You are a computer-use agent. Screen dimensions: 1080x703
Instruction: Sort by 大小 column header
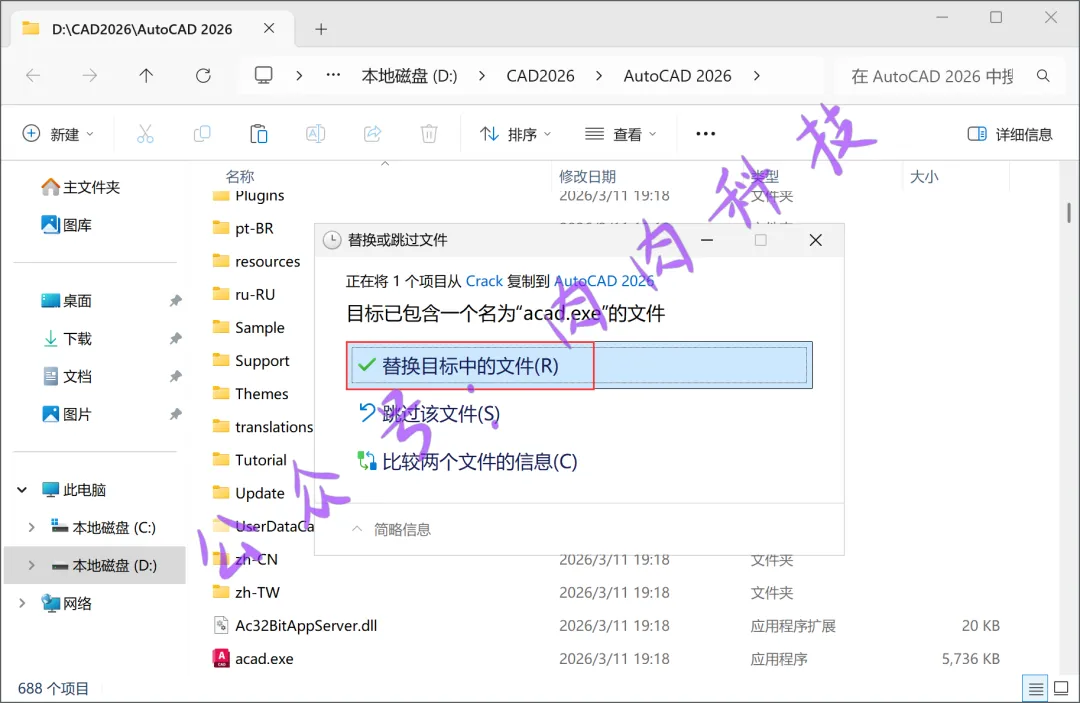coord(924,177)
